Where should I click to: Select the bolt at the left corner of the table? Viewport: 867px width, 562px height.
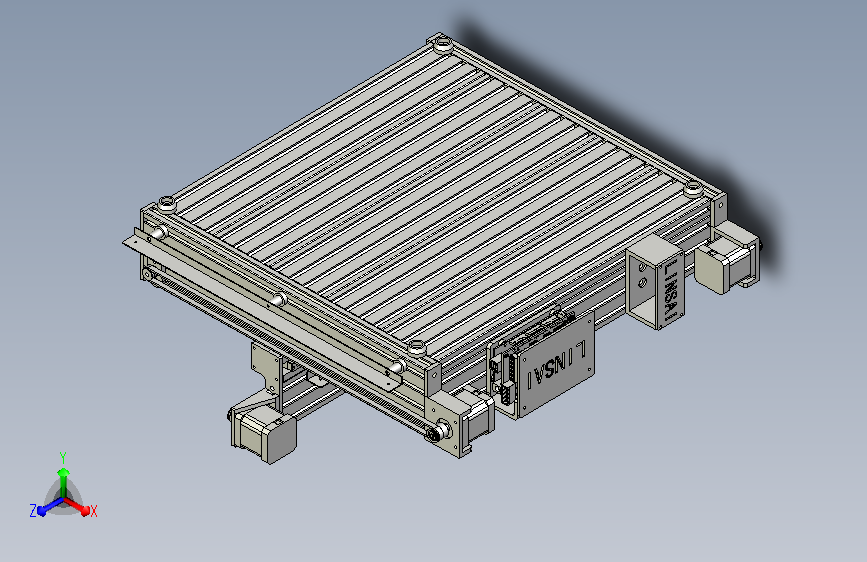pos(166,204)
